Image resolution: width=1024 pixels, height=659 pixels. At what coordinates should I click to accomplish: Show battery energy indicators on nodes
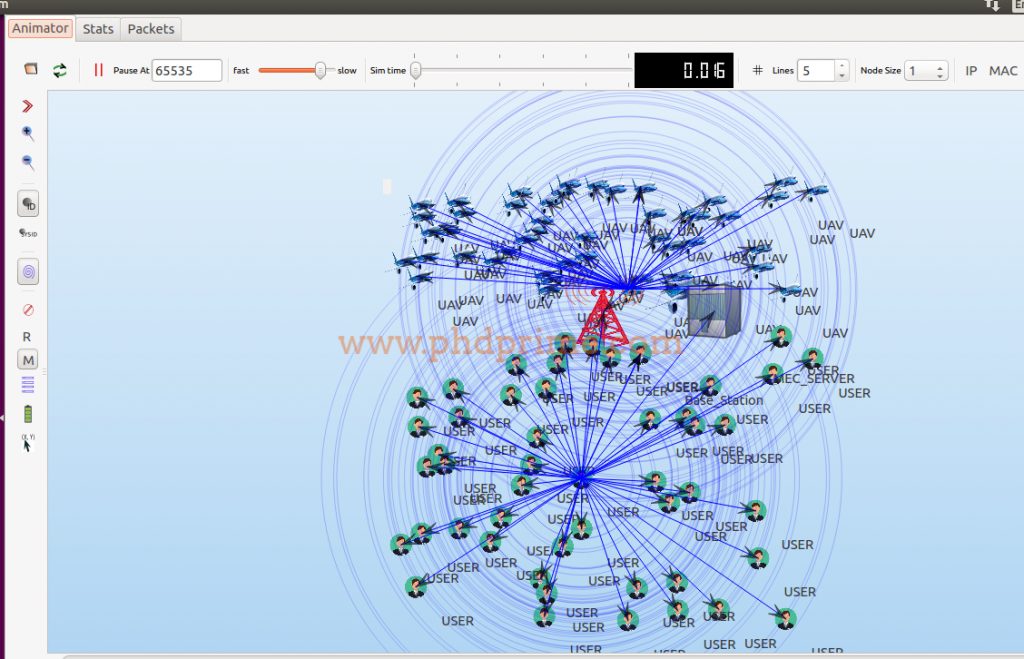click(x=27, y=413)
